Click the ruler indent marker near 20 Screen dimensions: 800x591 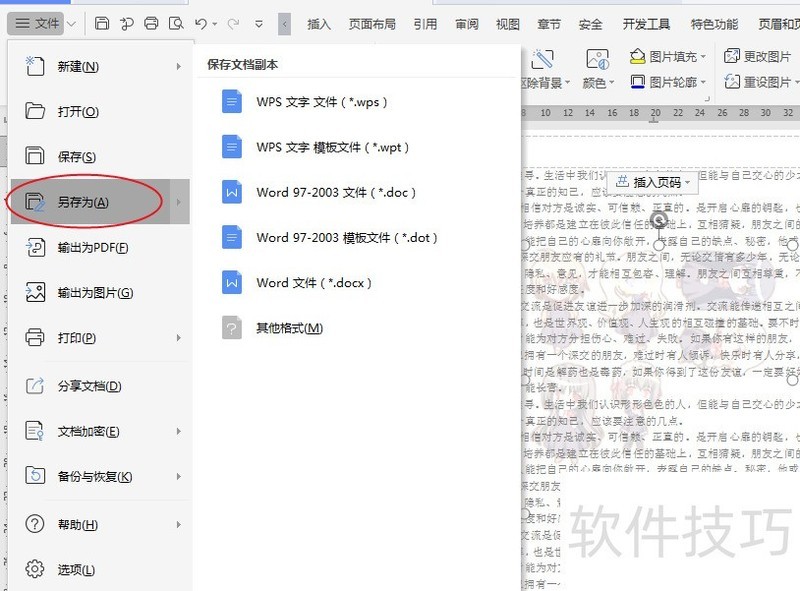[654, 120]
